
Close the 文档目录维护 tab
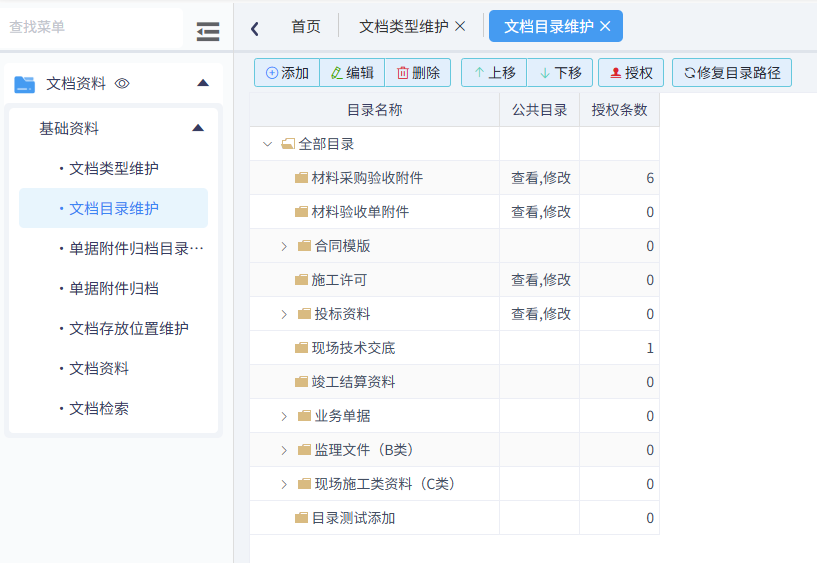coord(605,27)
